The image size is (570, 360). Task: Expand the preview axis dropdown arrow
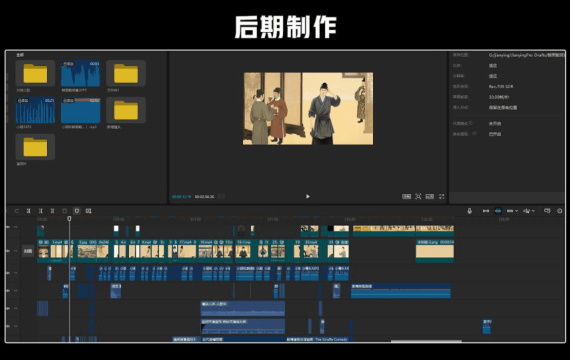pyautogui.click(x=533, y=211)
